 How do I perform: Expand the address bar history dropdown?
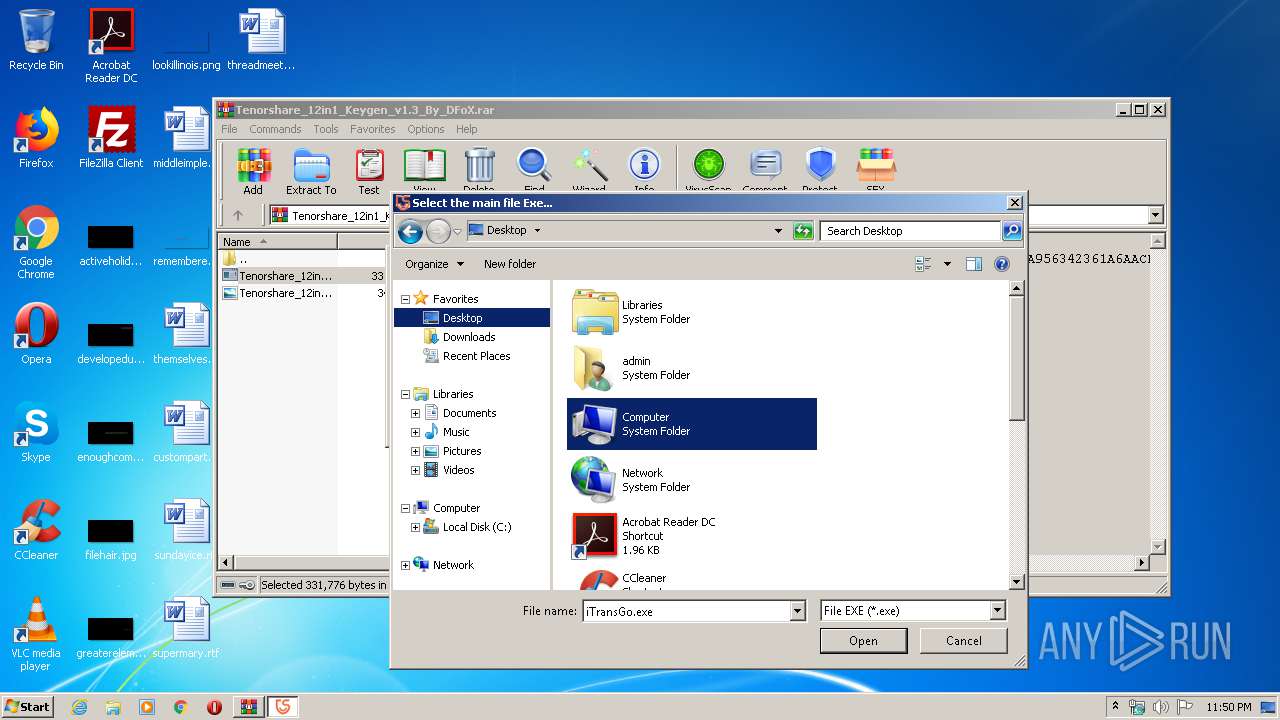pos(778,231)
